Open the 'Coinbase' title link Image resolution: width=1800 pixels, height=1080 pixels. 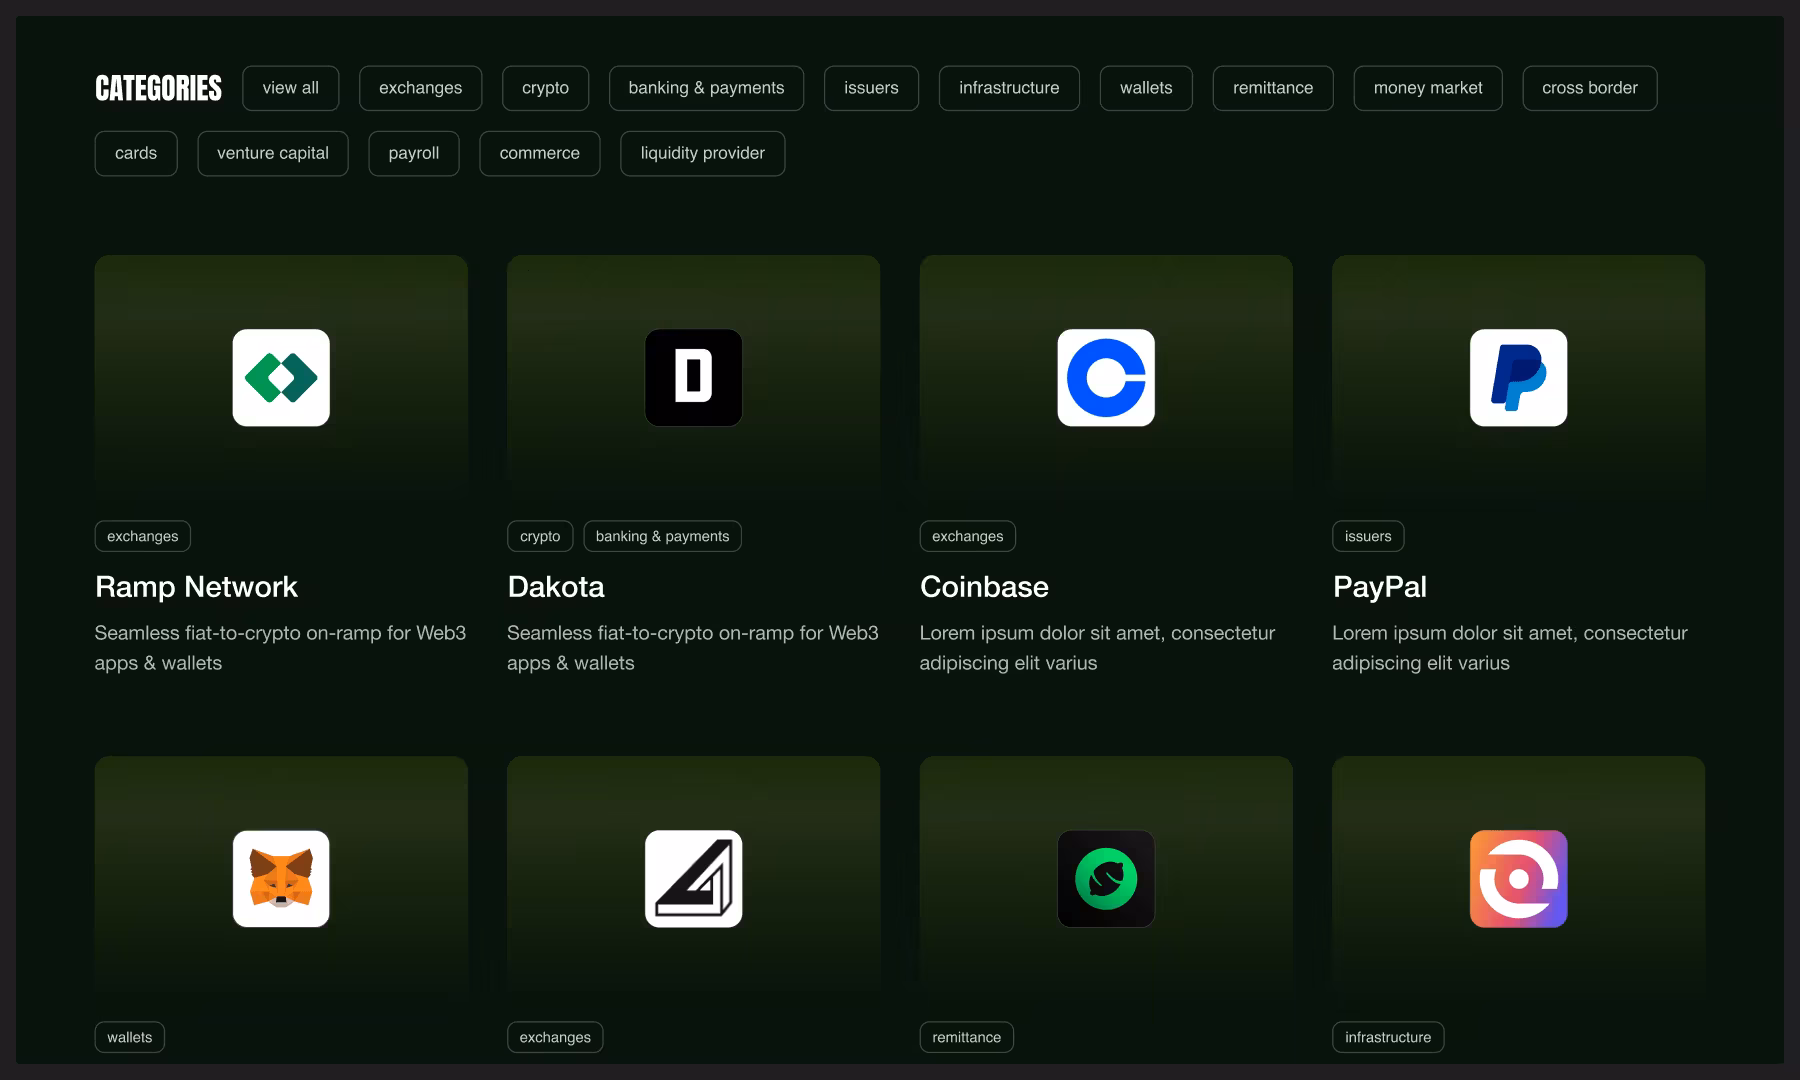pyautogui.click(x=984, y=587)
